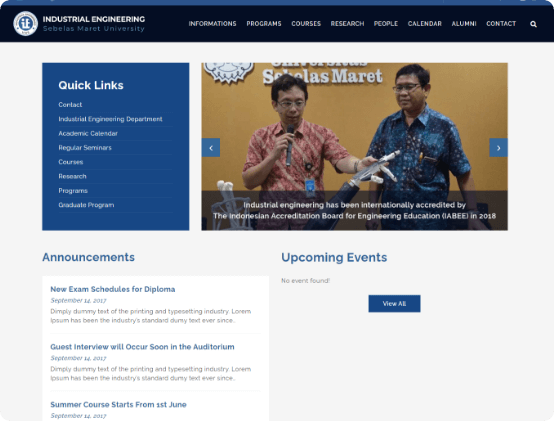Open the Alumni menu item
Screen dimensions: 554x421
tap(464, 24)
